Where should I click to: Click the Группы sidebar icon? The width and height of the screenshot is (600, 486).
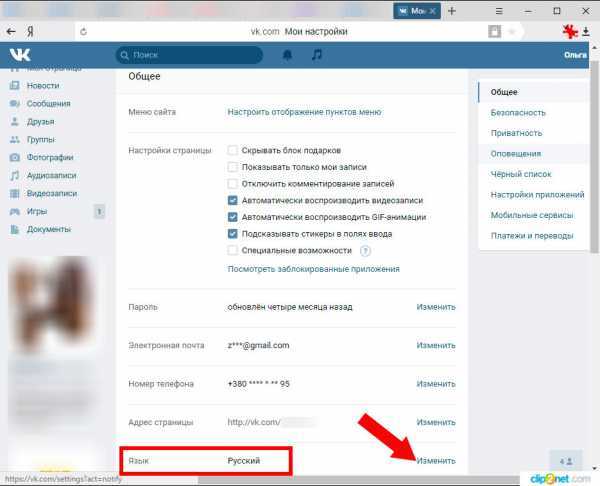pos(15,140)
